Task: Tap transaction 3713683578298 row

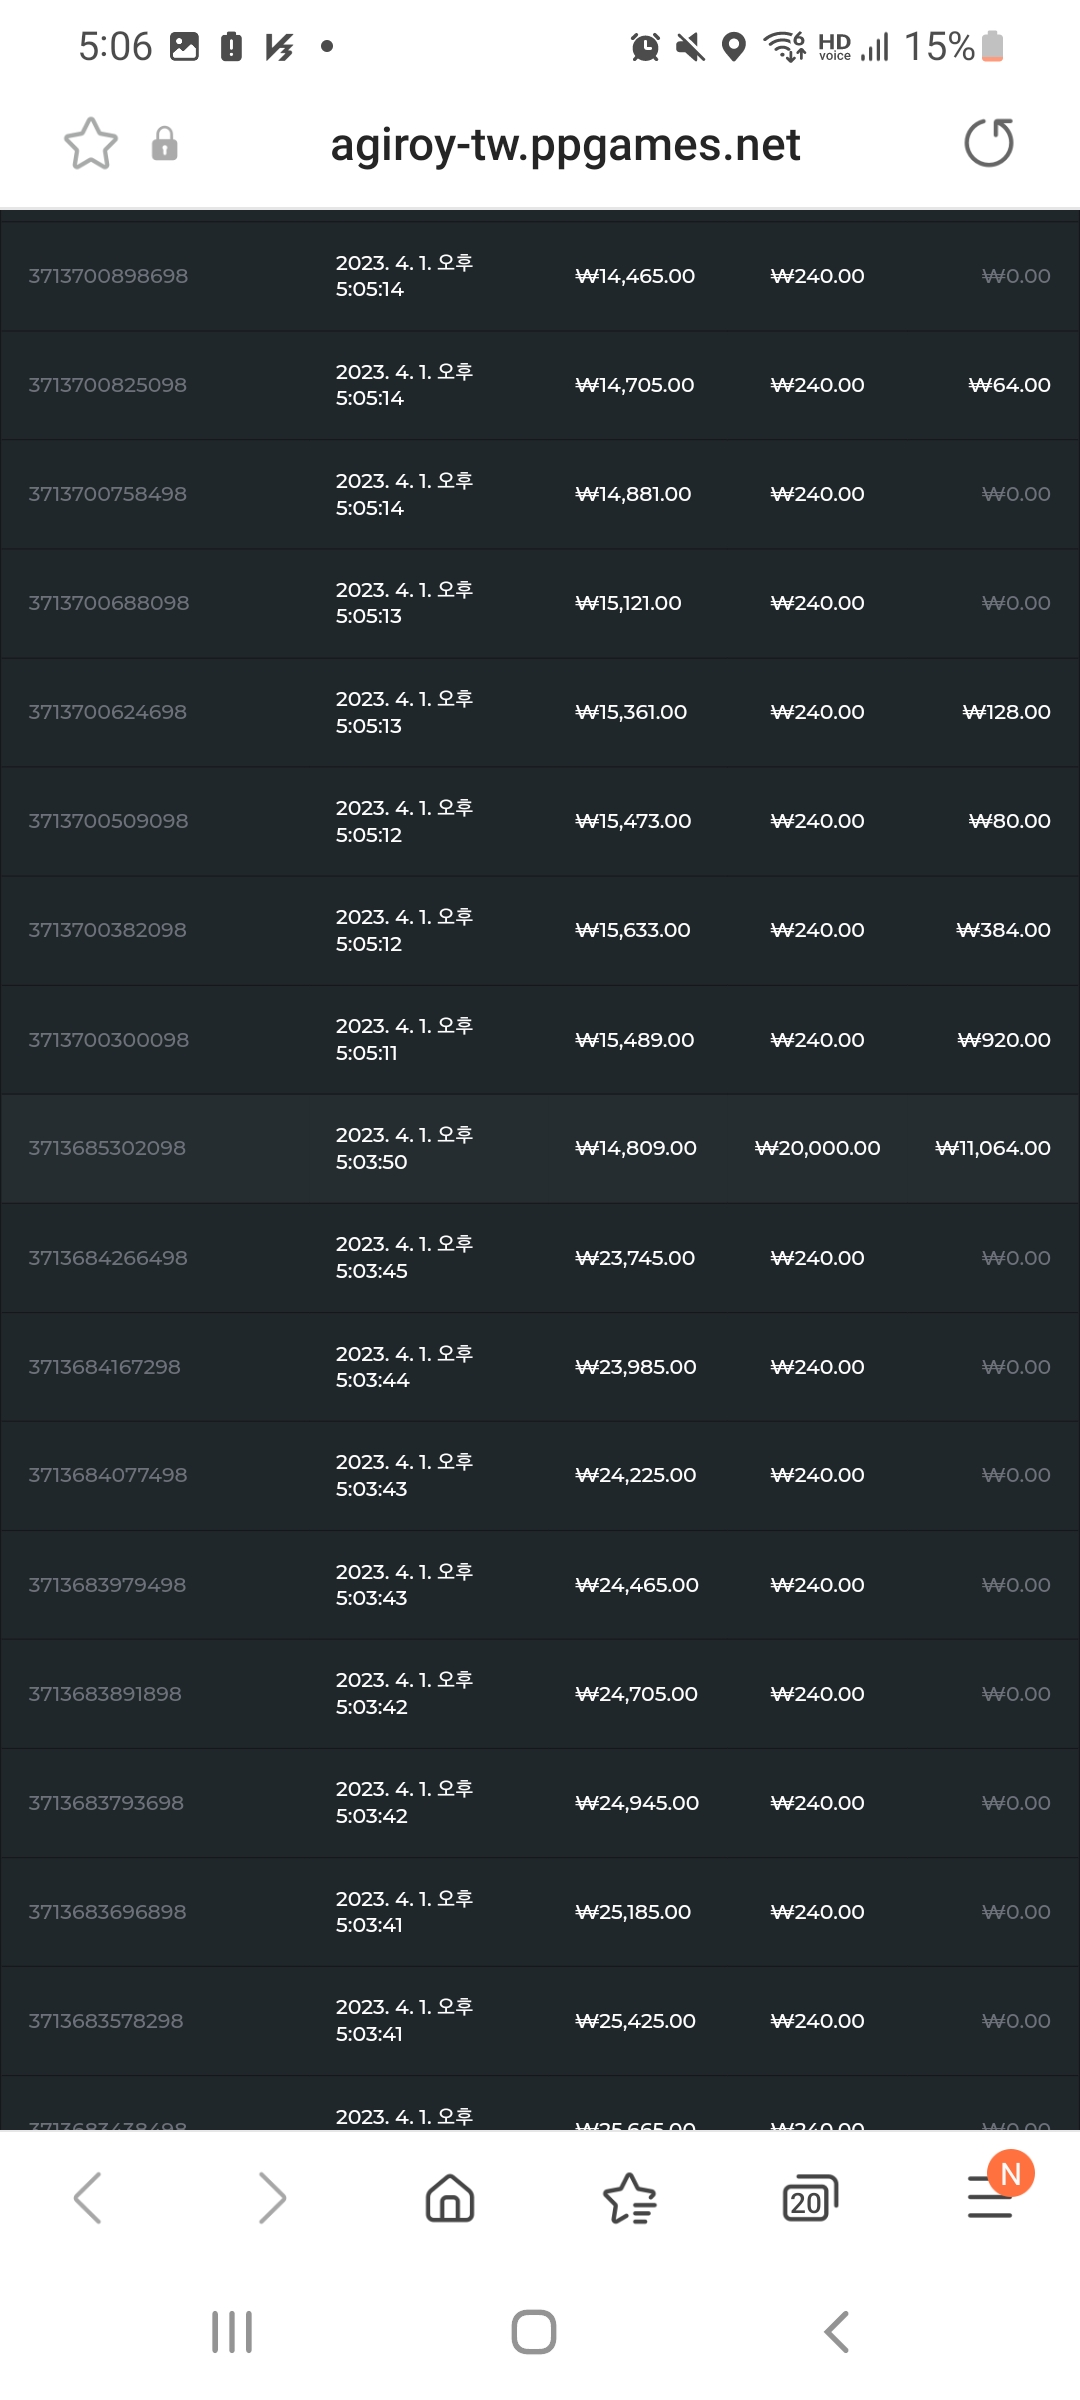Action: point(540,2021)
